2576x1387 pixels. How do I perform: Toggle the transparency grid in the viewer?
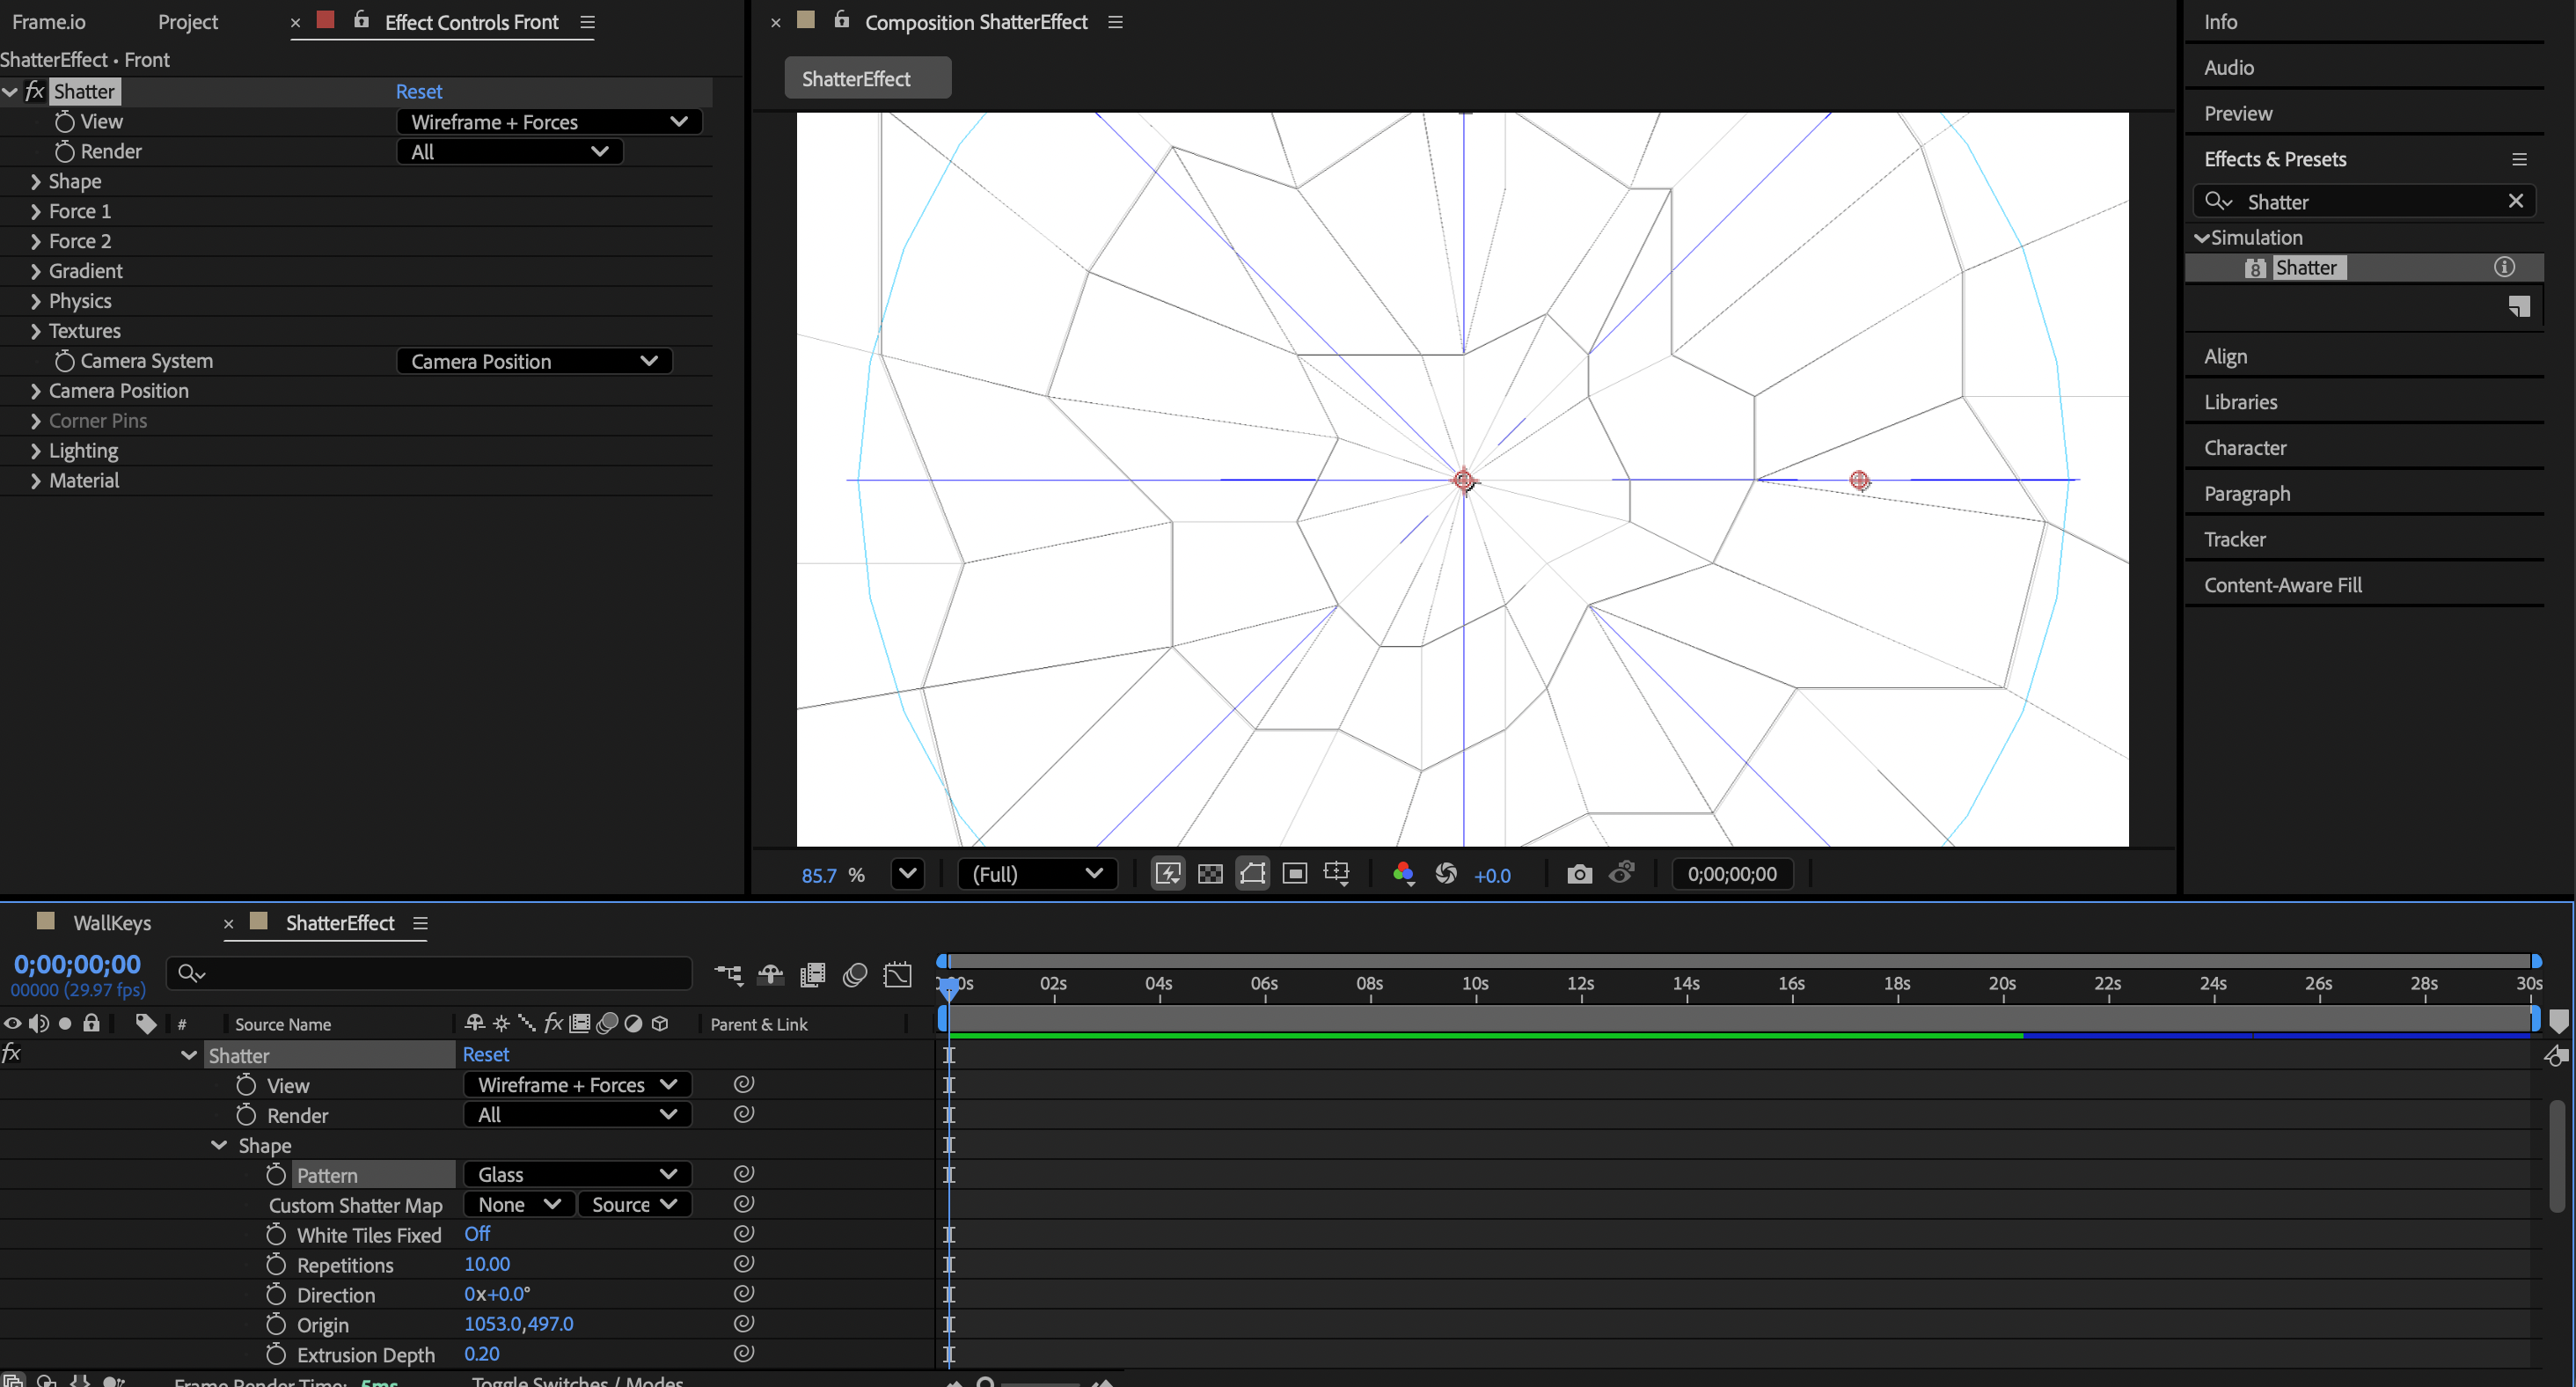pyautogui.click(x=1209, y=873)
